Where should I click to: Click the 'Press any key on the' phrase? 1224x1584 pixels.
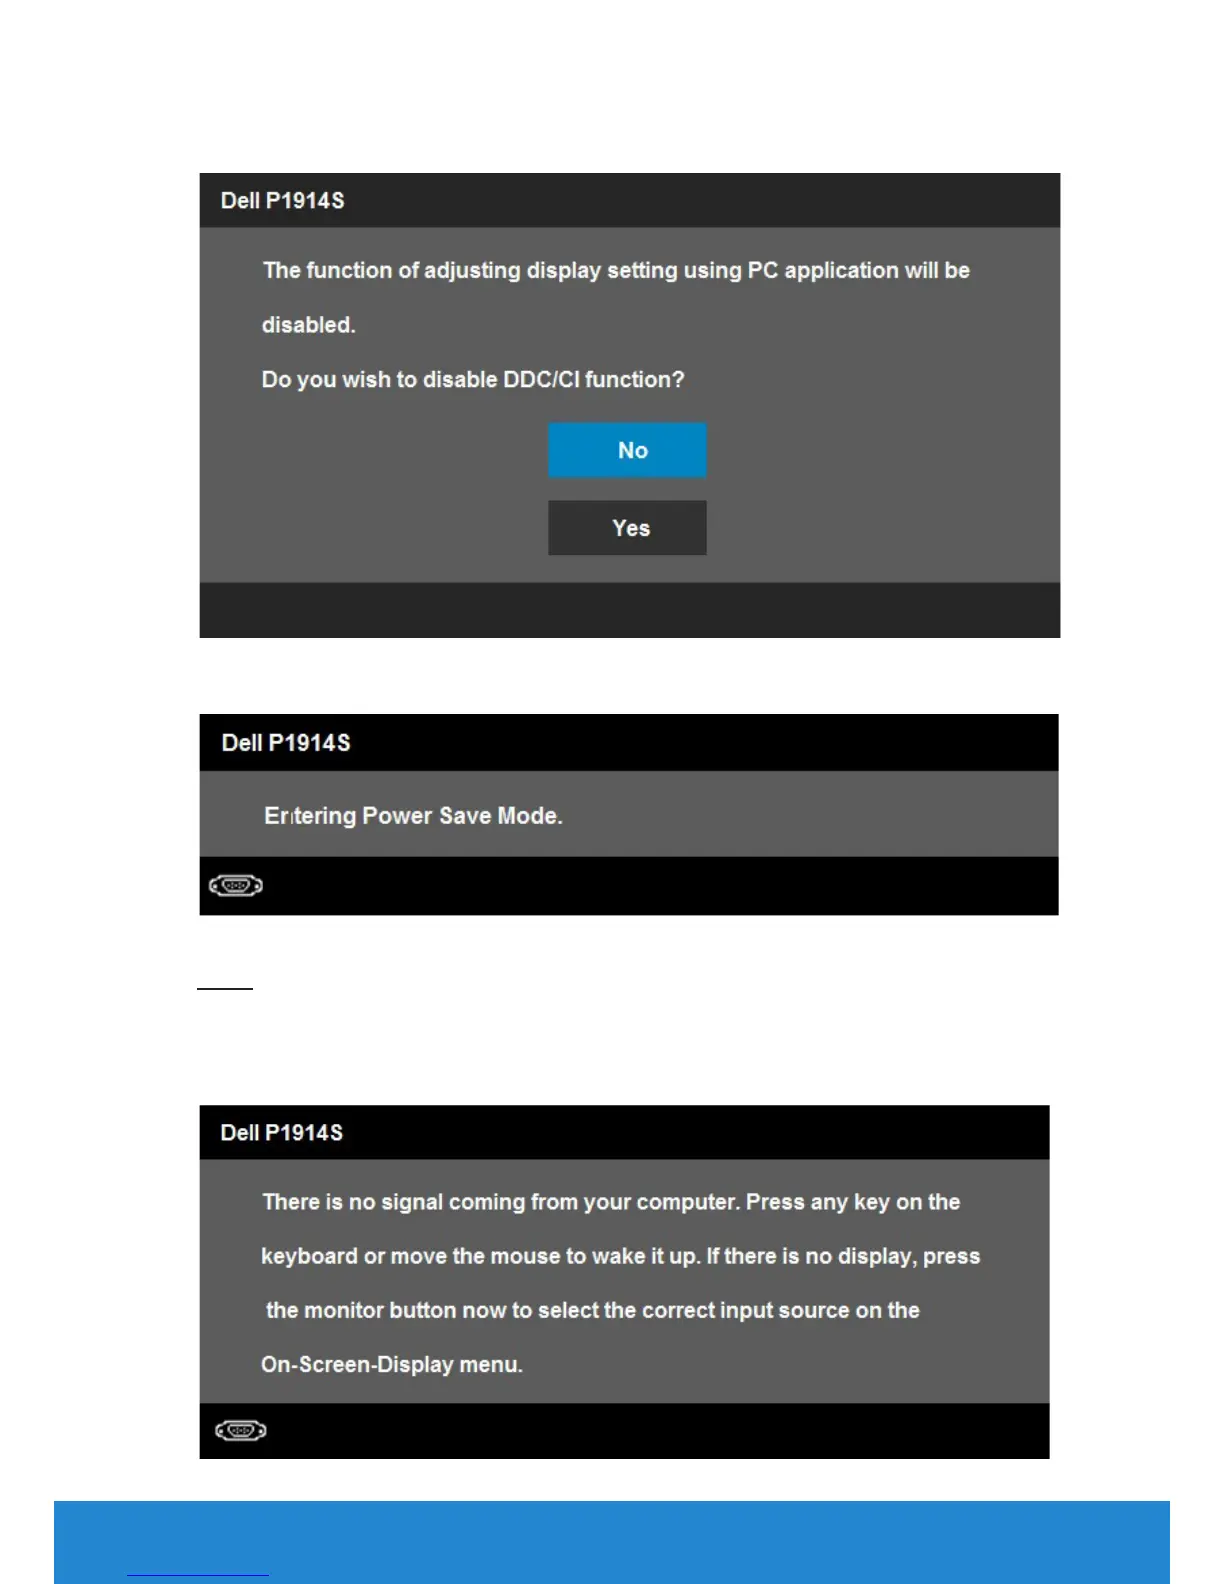[x=853, y=1202]
